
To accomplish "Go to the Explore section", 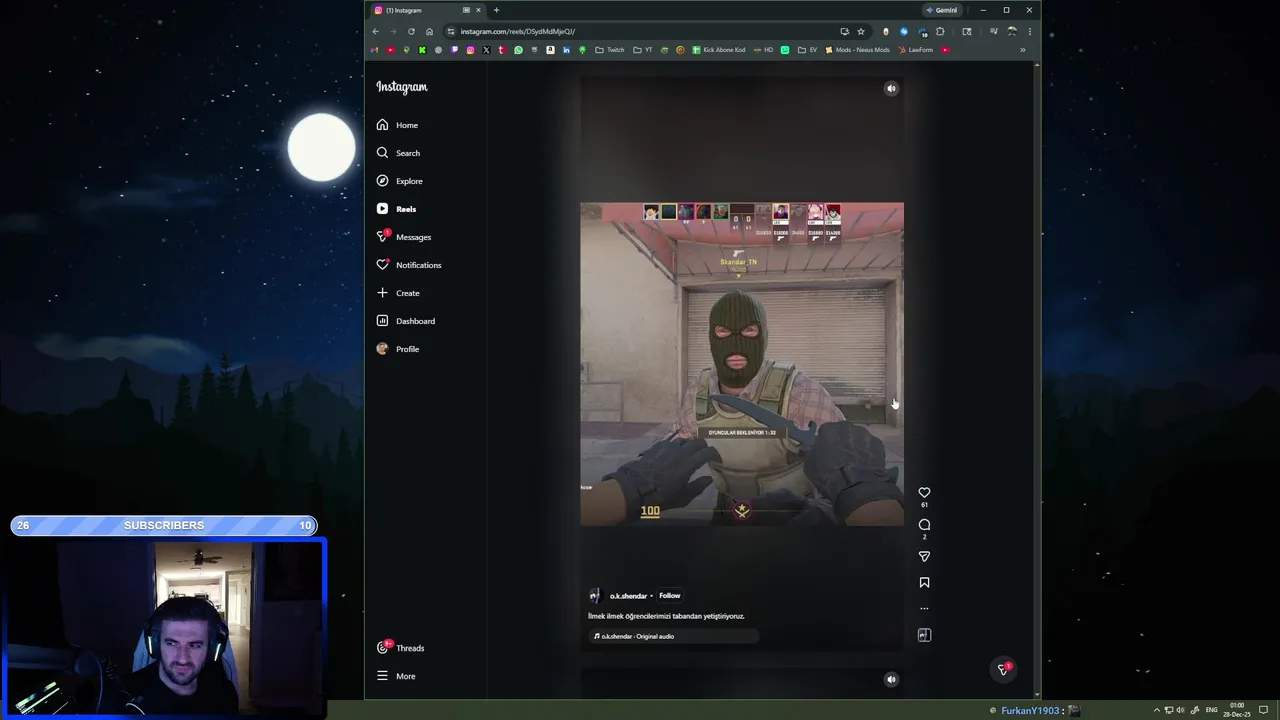I will [399, 181].
